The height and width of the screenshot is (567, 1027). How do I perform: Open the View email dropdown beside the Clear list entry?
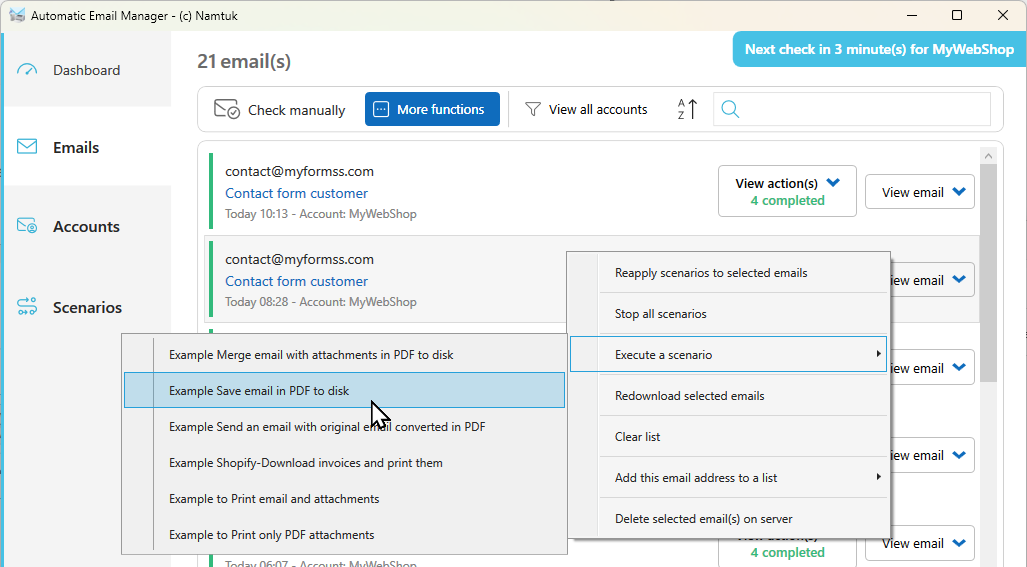[x=933, y=455]
